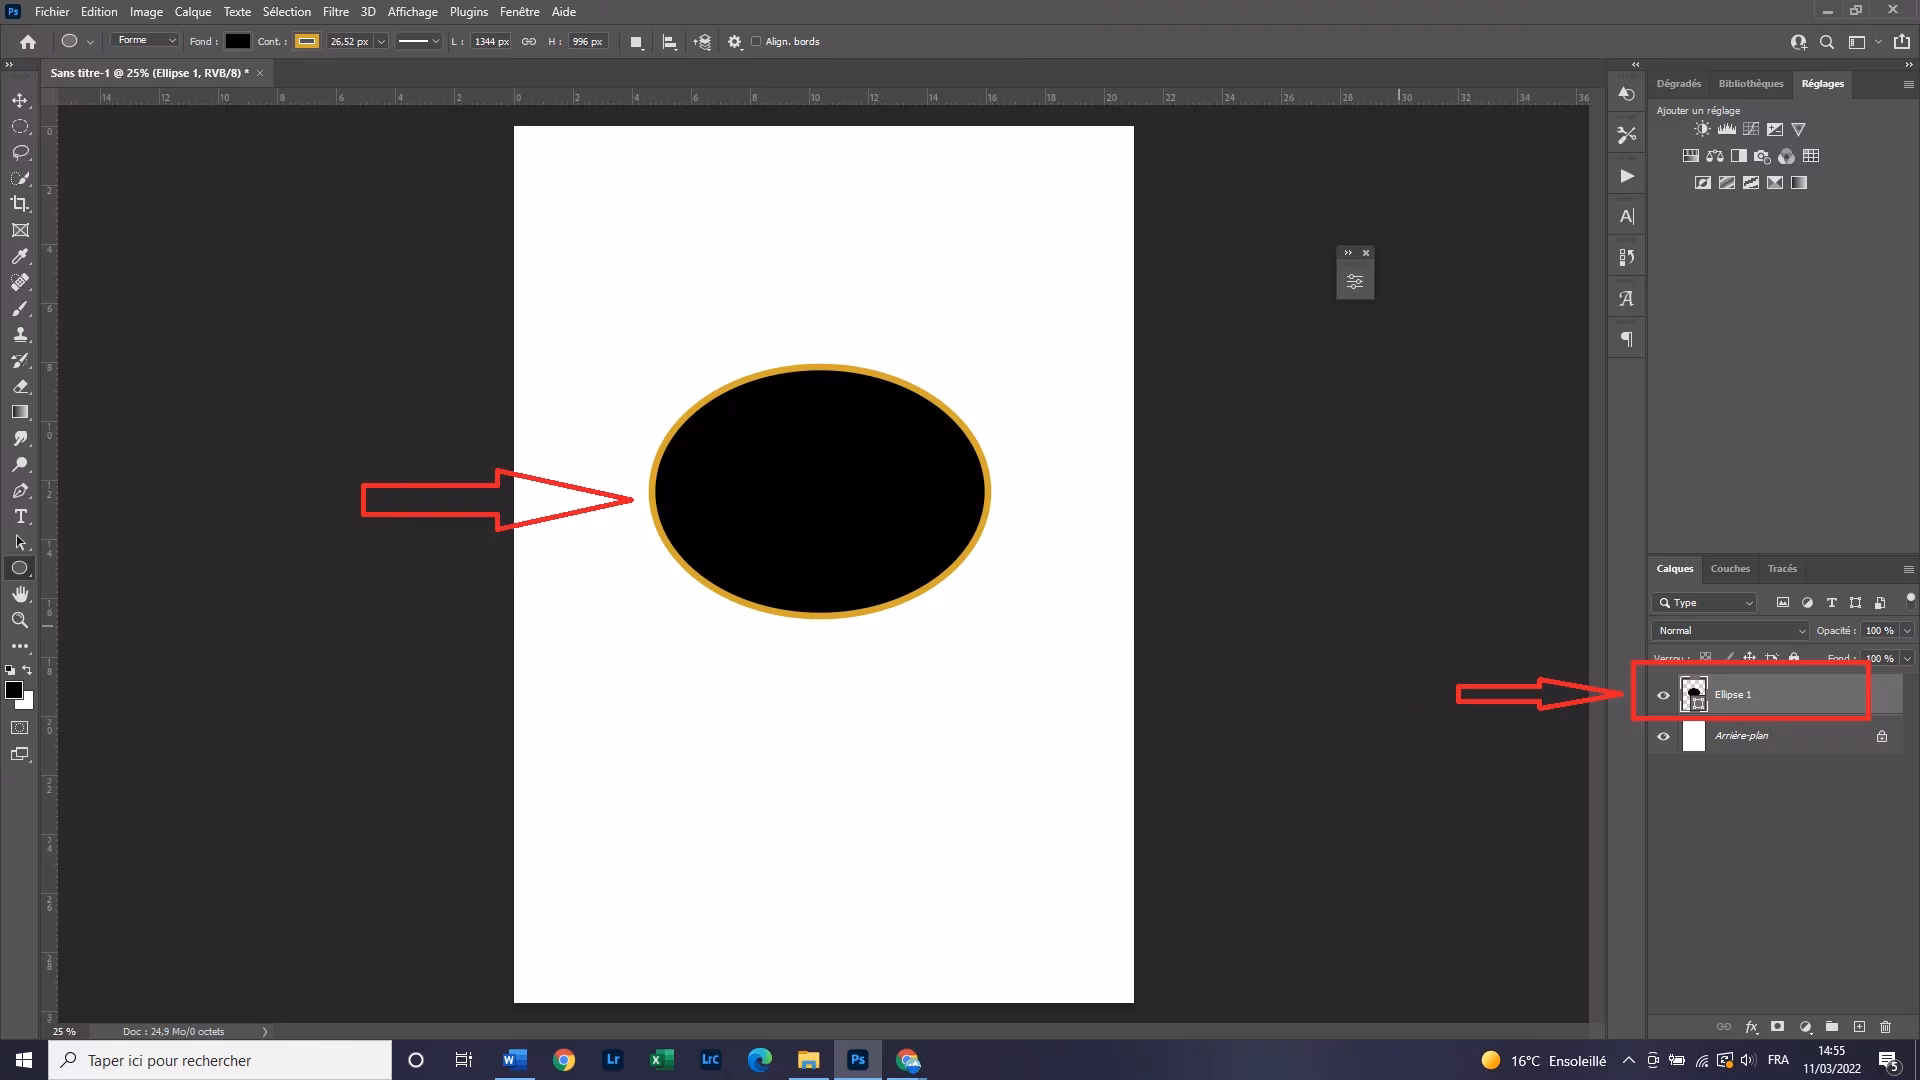Open a Courbes adjustment from the Réglages panel
The image size is (1920, 1080).
tap(1751, 129)
